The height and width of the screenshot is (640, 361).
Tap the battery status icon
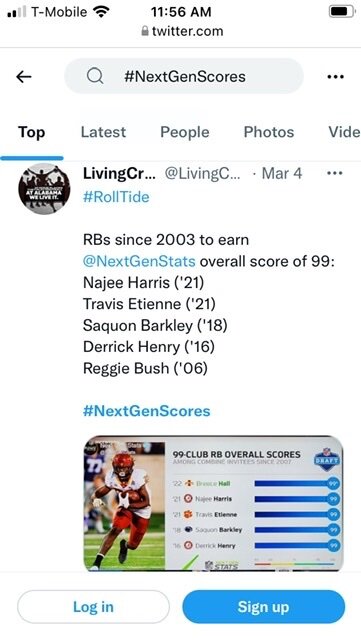pyautogui.click(x=342, y=11)
